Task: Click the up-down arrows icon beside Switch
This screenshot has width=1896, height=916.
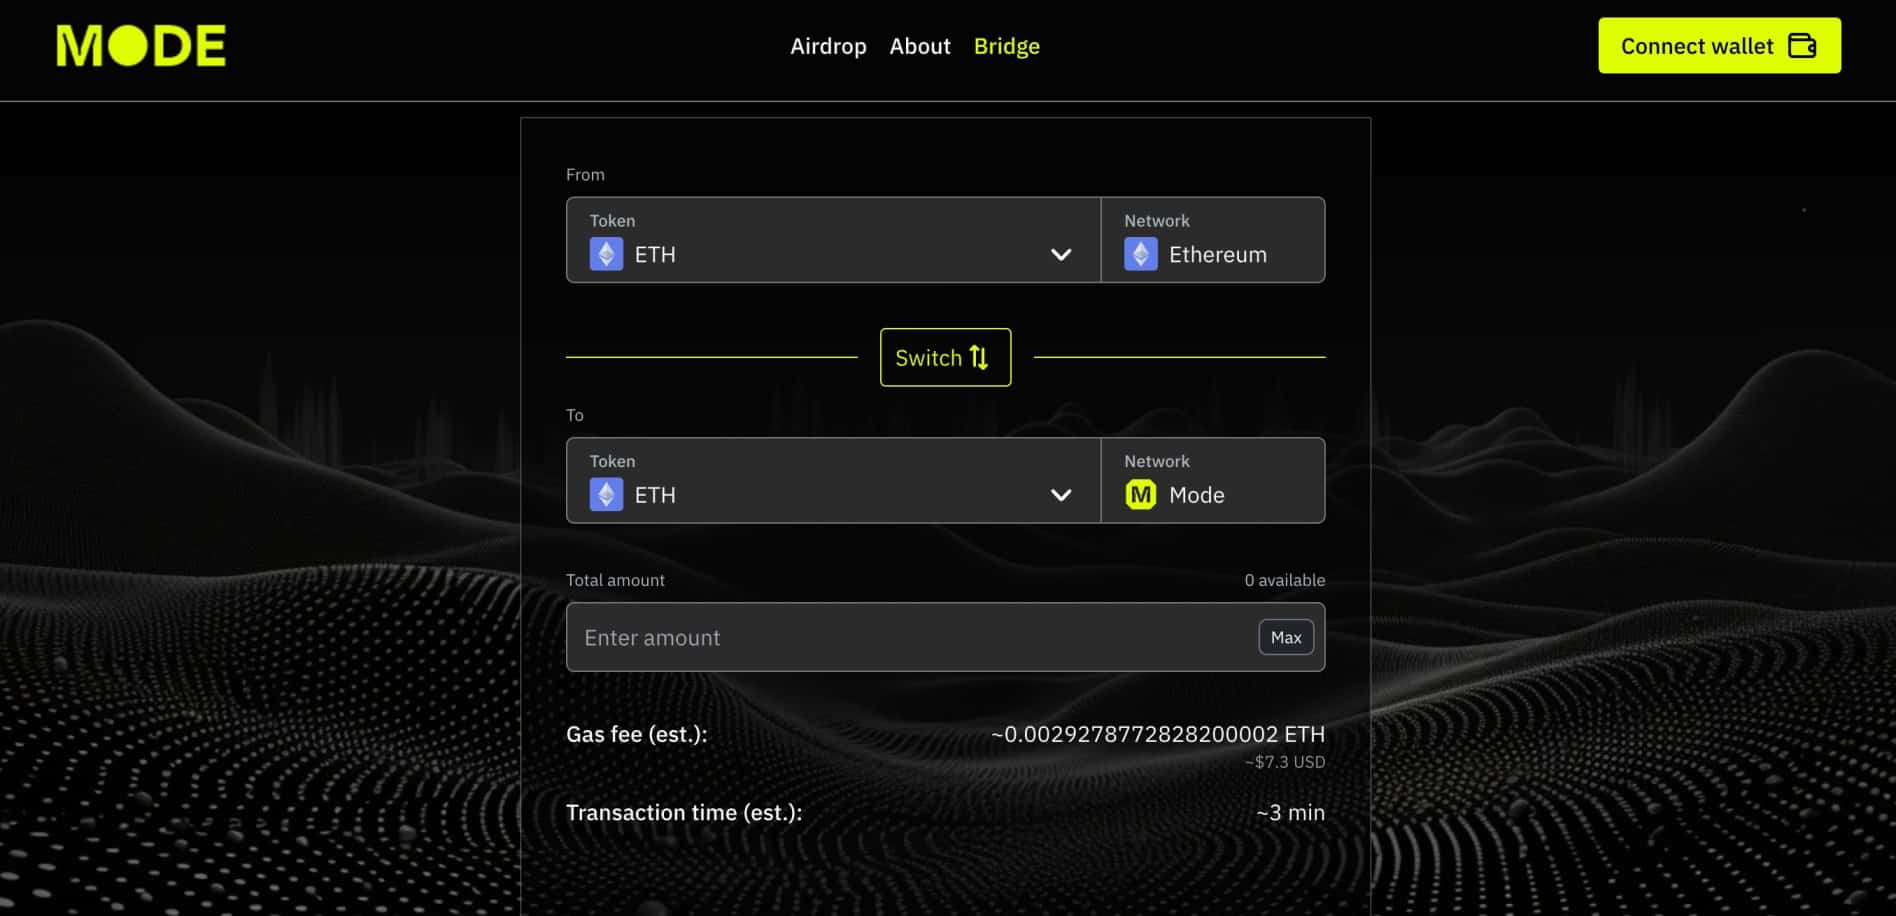Action: pos(979,358)
